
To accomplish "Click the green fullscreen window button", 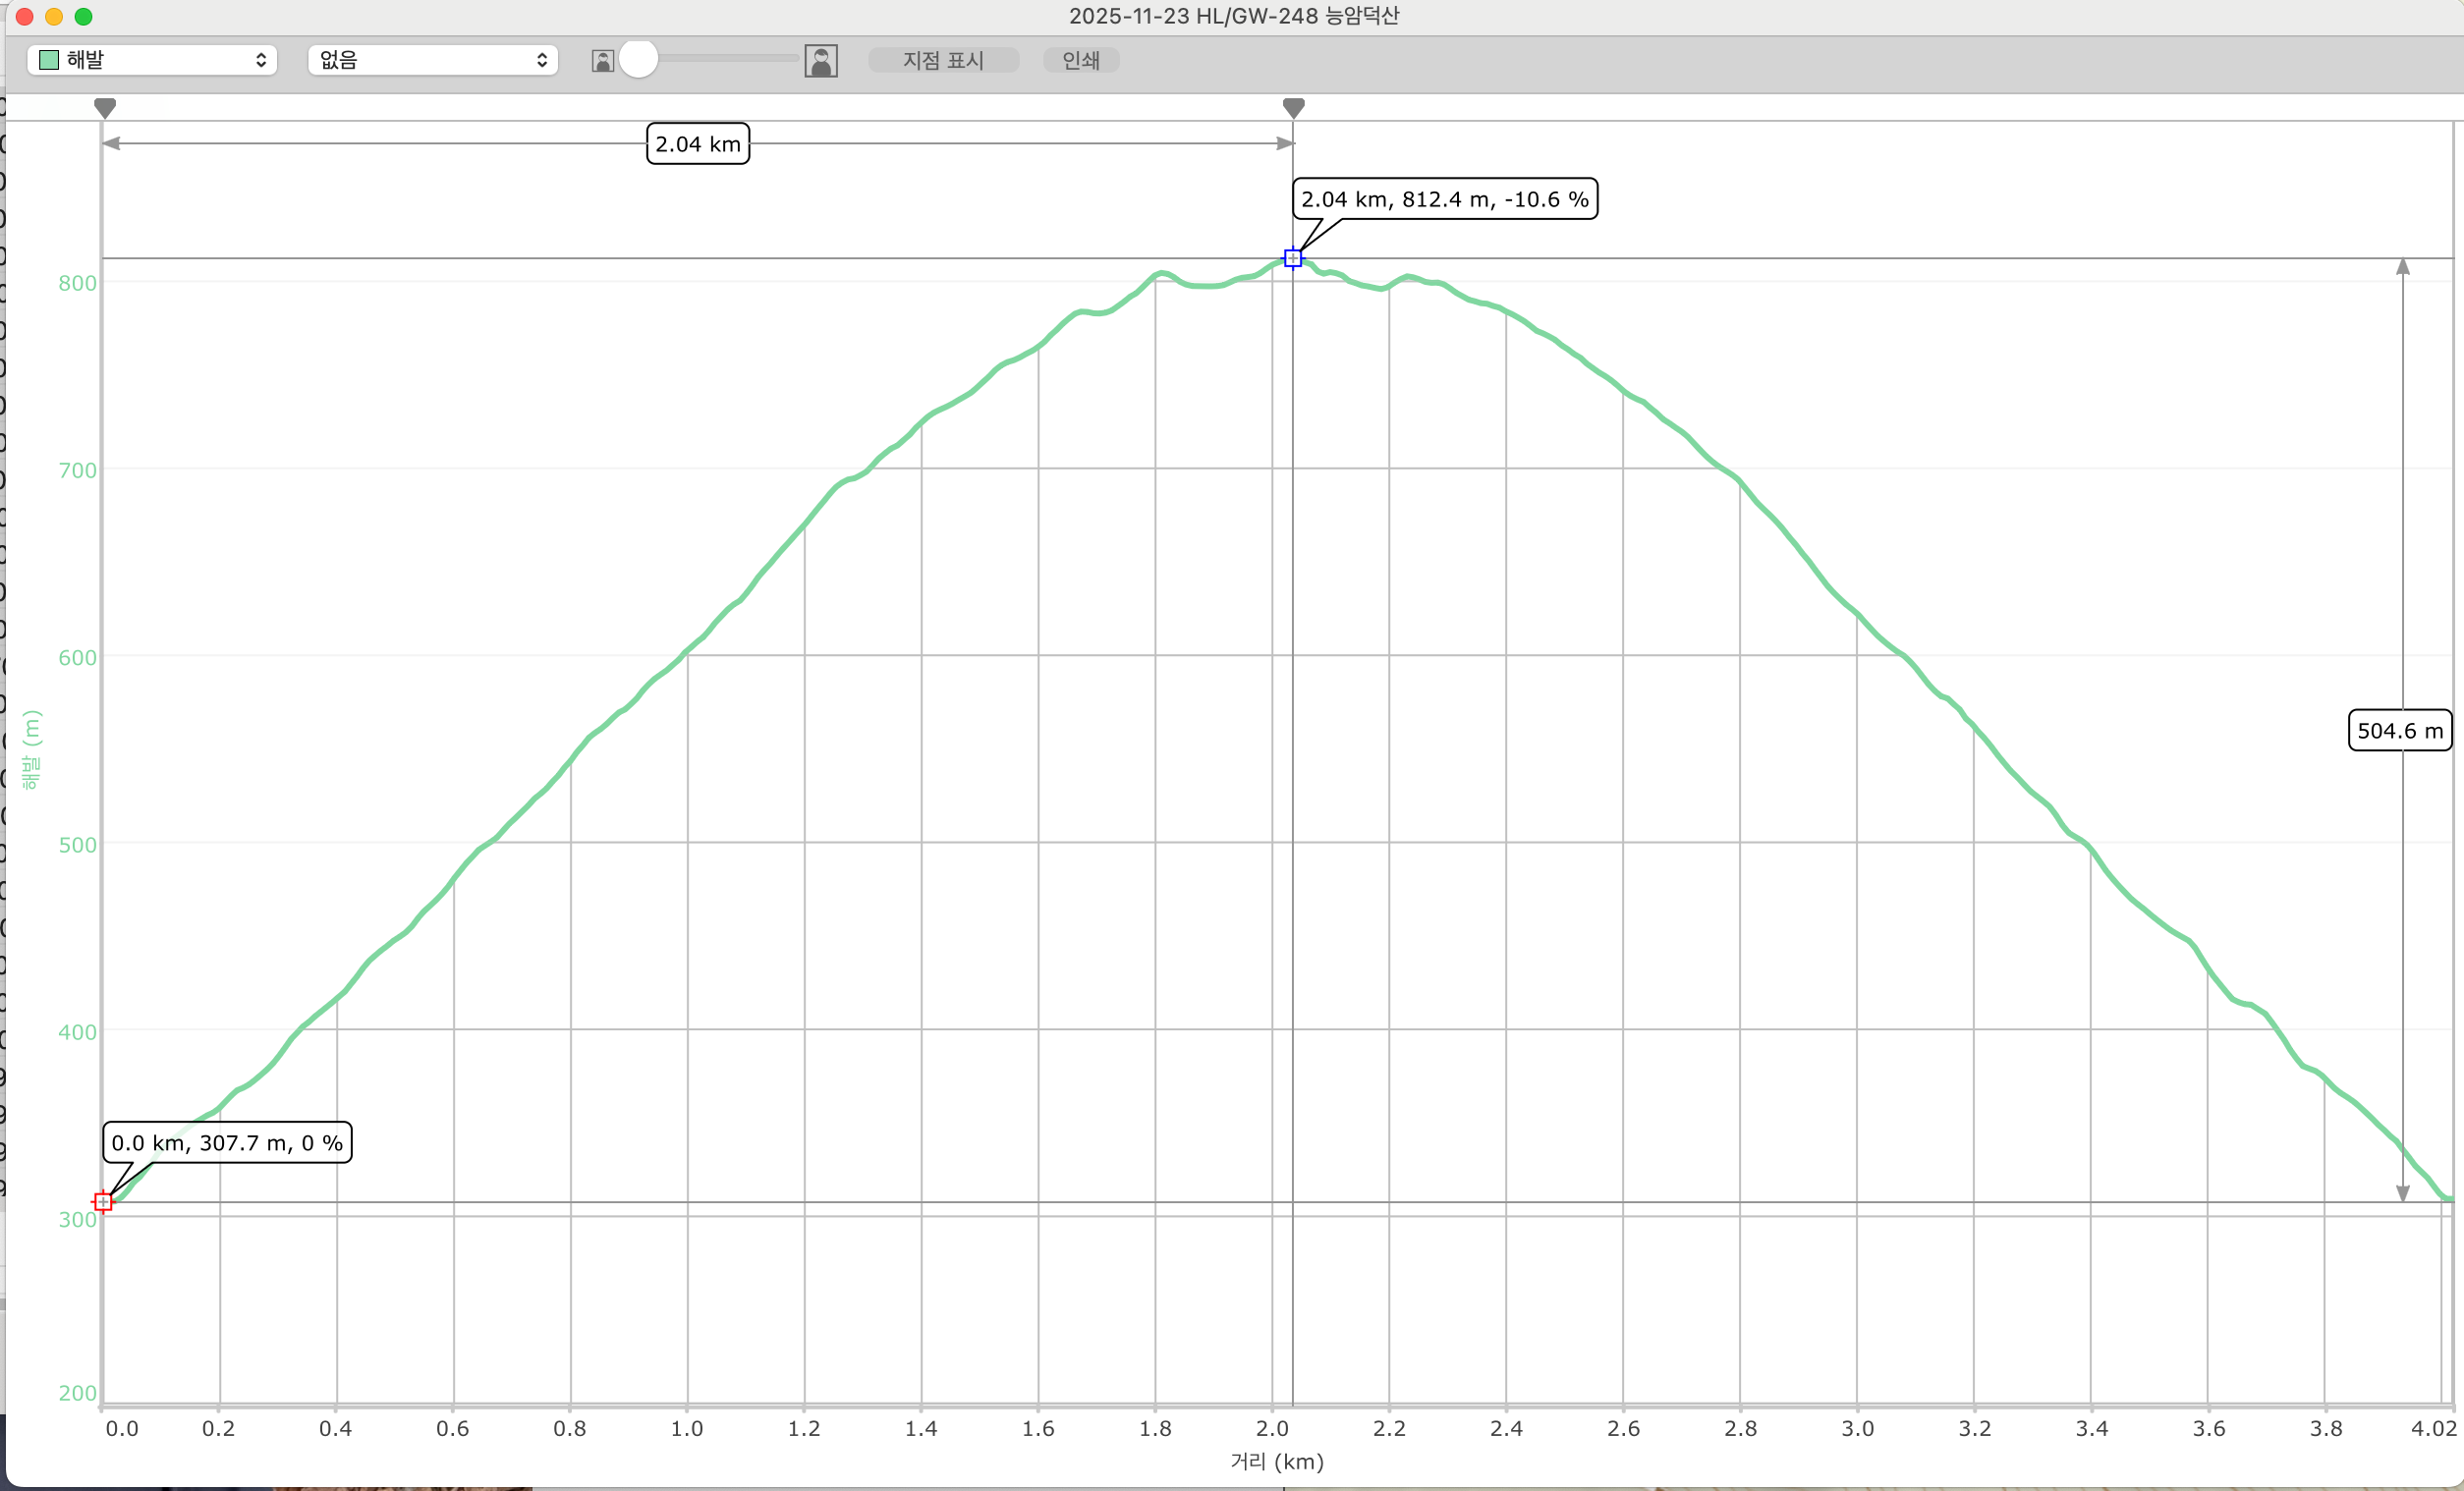I will [84, 16].
